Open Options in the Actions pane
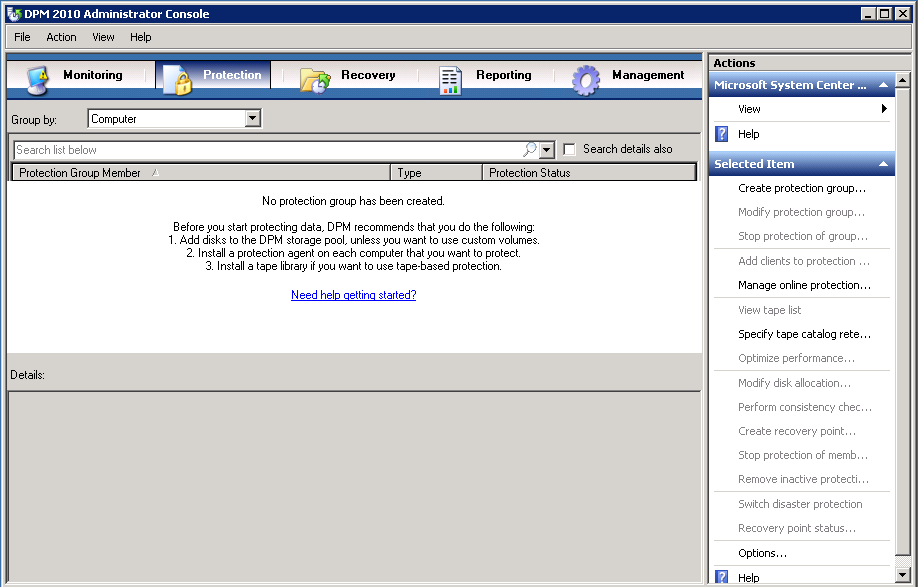Image resolution: width=918 pixels, height=587 pixels. tap(762, 553)
